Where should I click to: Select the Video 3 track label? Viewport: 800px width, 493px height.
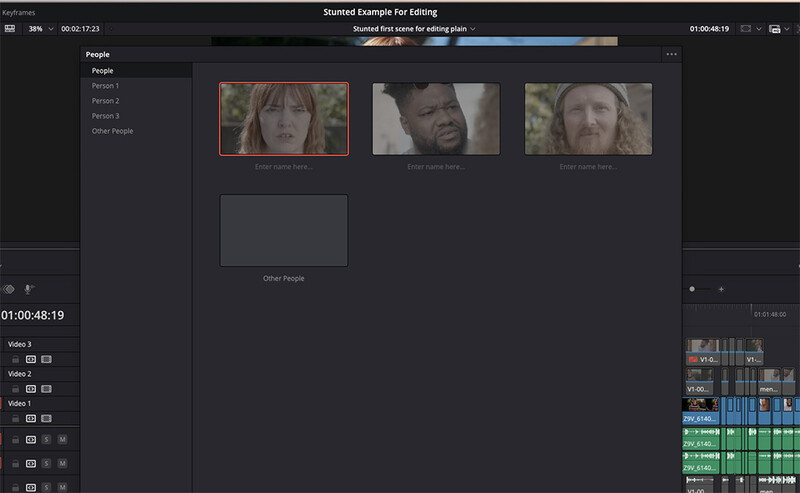19,344
